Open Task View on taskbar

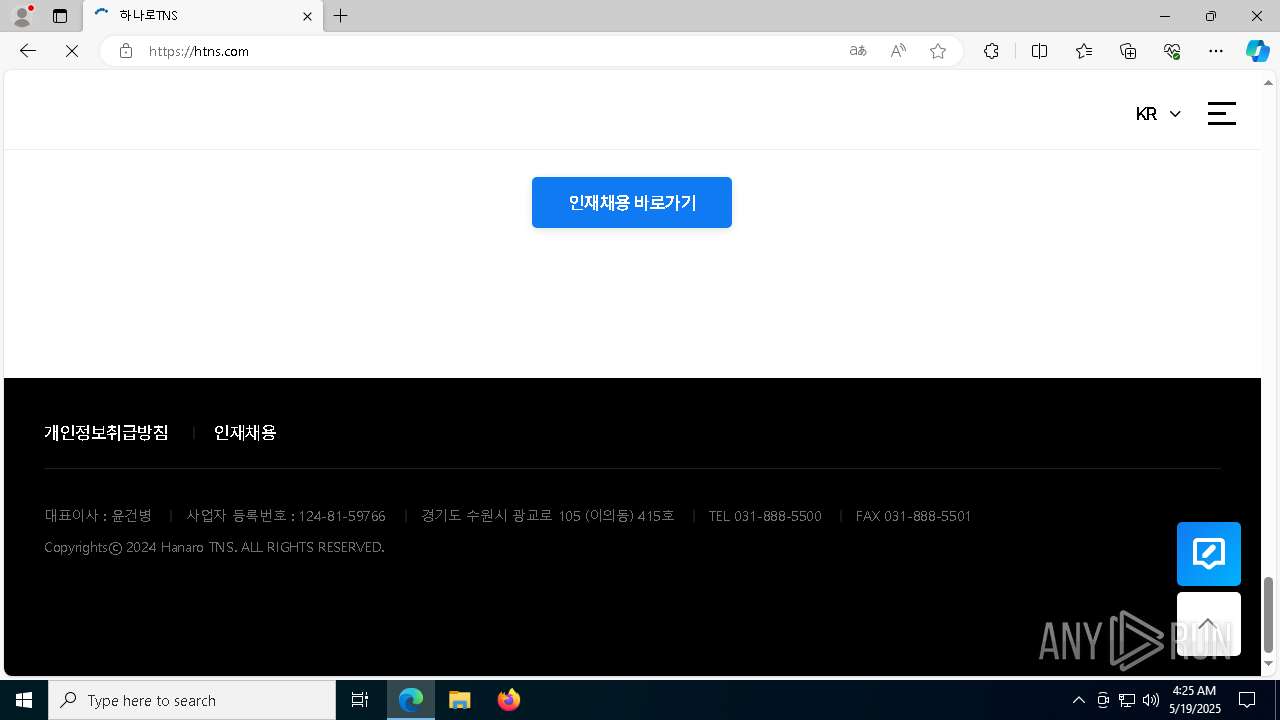[360, 700]
